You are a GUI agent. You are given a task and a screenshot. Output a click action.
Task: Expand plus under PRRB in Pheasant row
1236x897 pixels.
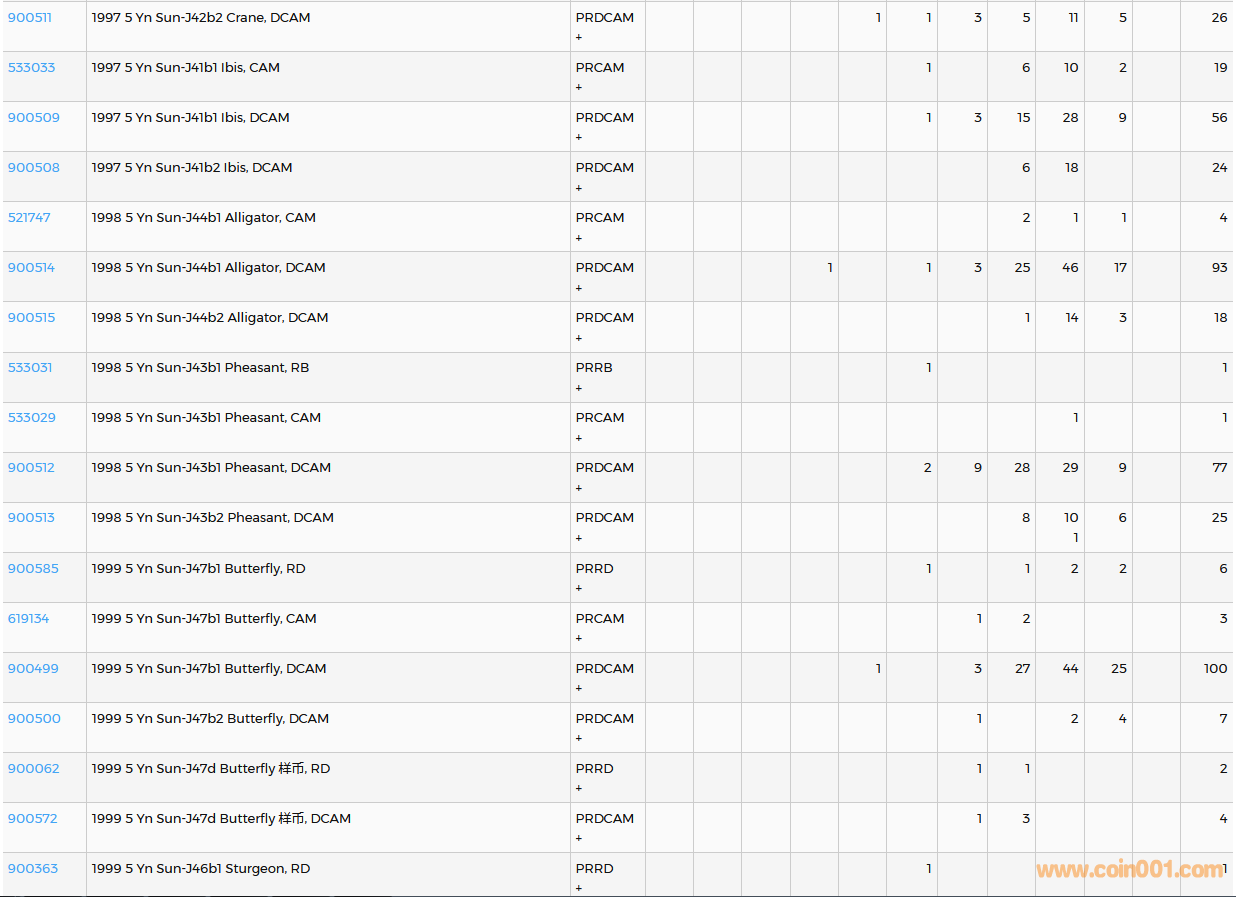pos(579,388)
